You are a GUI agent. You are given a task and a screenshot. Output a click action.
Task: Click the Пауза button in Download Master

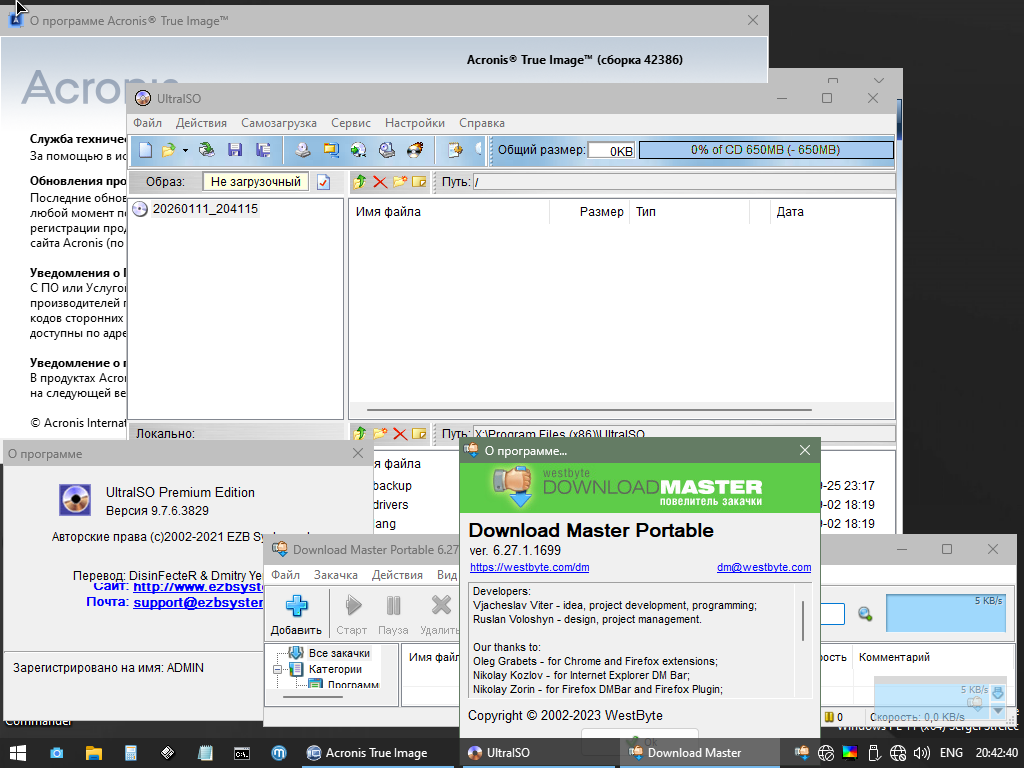pos(393,615)
